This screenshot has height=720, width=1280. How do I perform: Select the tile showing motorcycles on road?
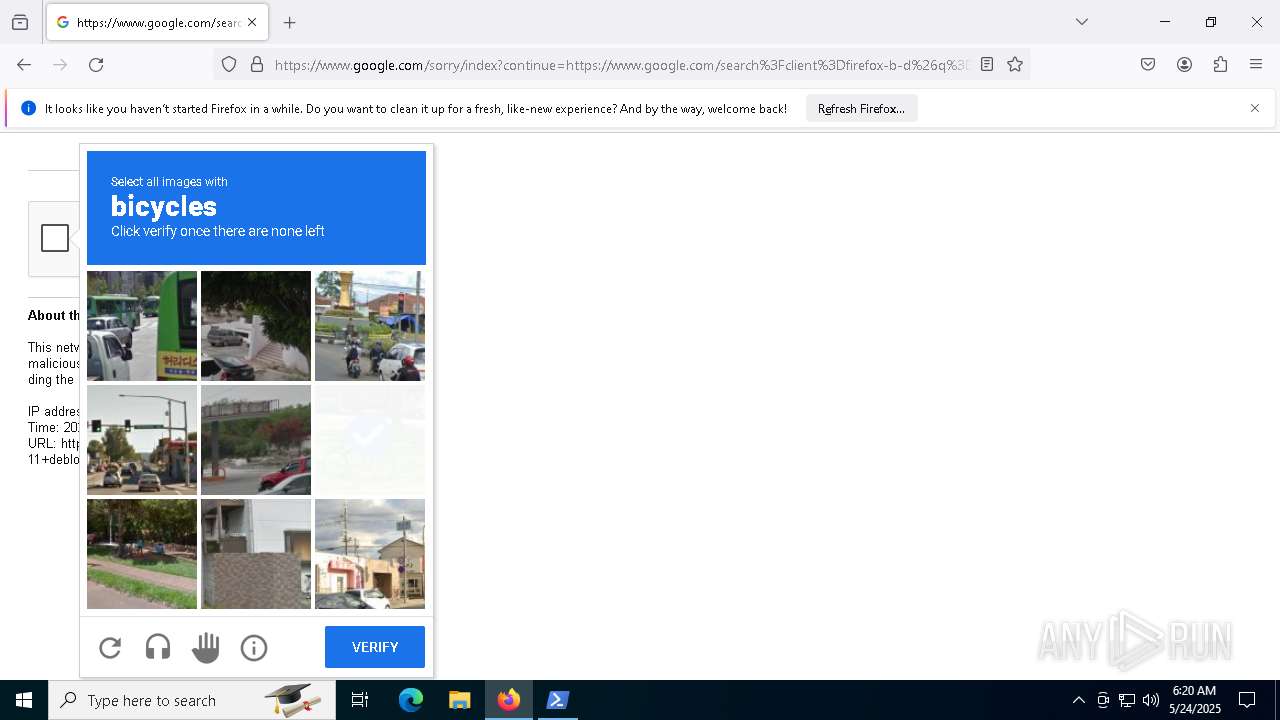click(370, 326)
